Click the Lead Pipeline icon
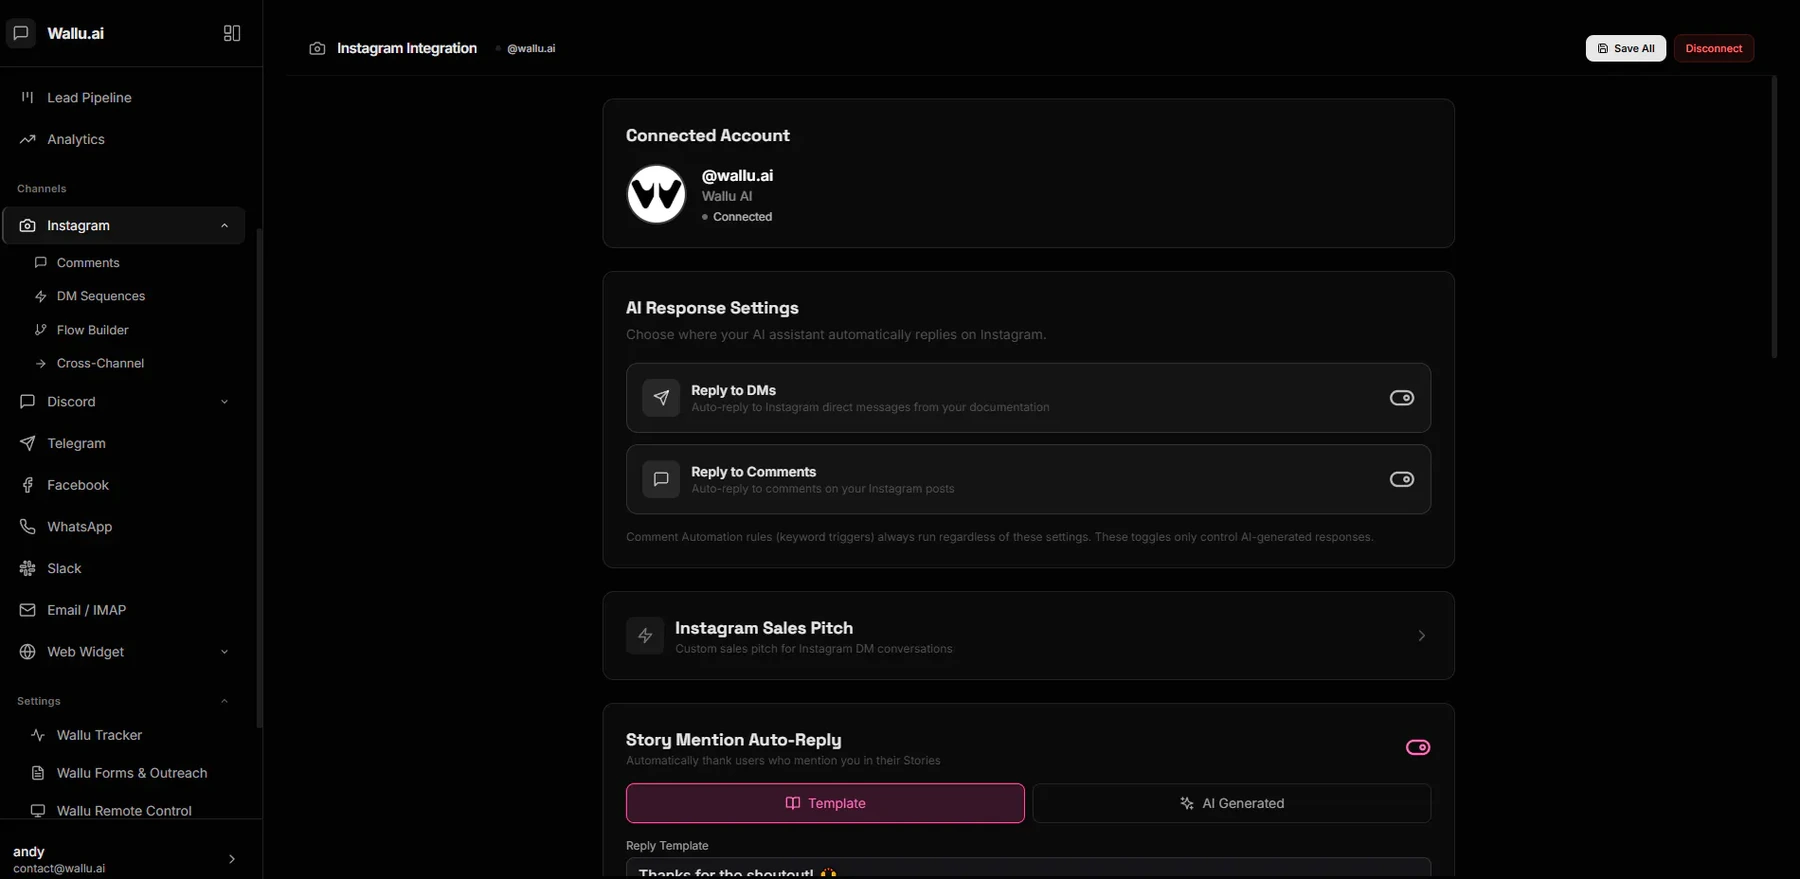This screenshot has height=879, width=1800. pos(27,97)
